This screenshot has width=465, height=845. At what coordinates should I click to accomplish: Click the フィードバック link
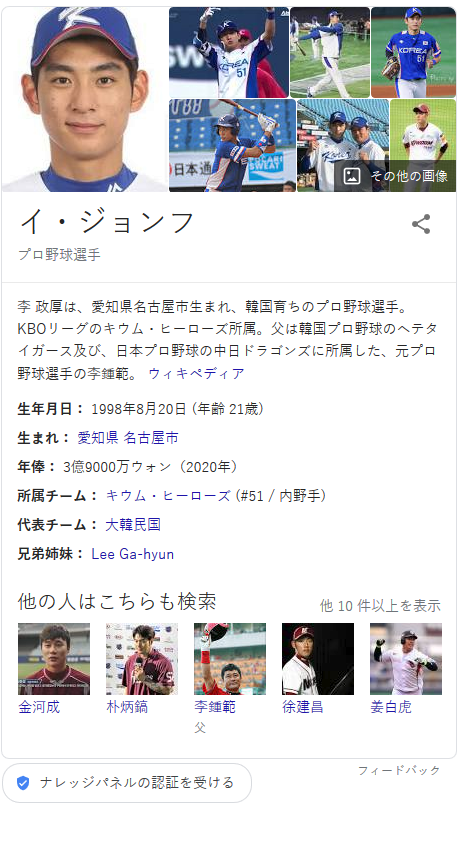[399, 771]
